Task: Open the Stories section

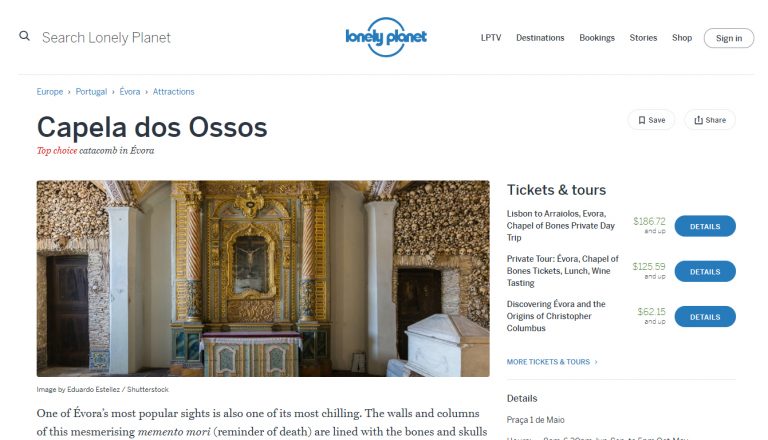Action: [x=643, y=38]
